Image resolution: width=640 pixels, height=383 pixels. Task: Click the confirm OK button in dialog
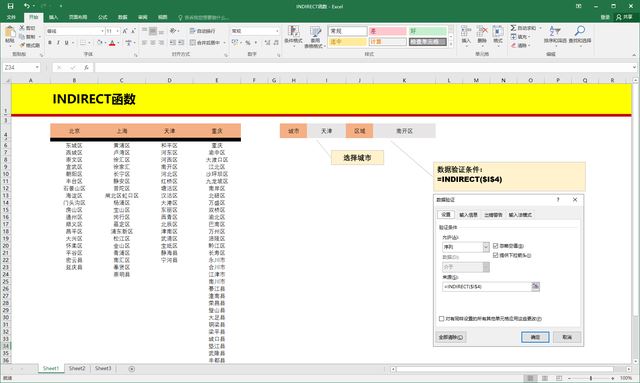(x=535, y=337)
